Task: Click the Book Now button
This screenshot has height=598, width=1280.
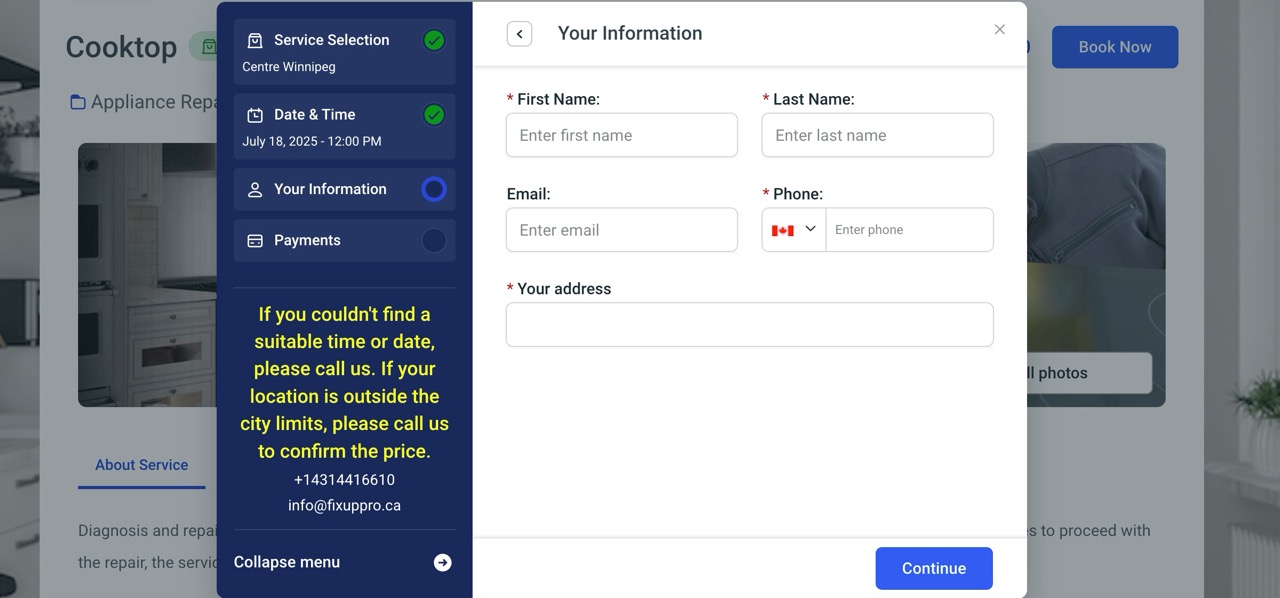Action: [1115, 47]
